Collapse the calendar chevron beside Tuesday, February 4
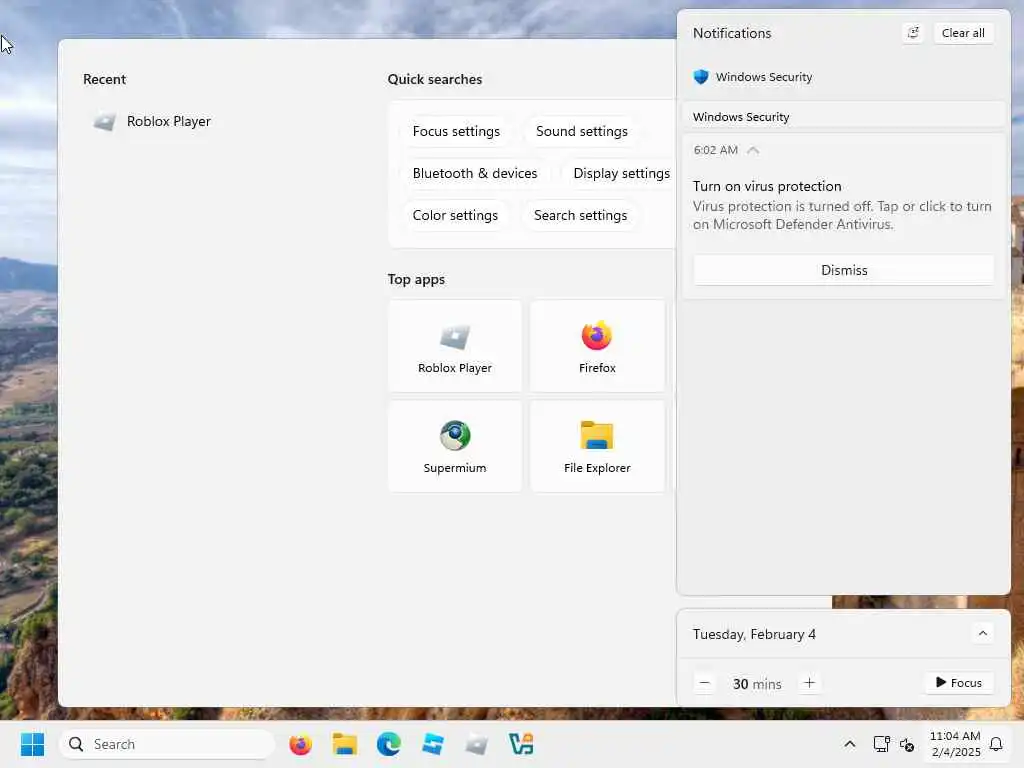Image resolution: width=1024 pixels, height=768 pixels. point(983,633)
